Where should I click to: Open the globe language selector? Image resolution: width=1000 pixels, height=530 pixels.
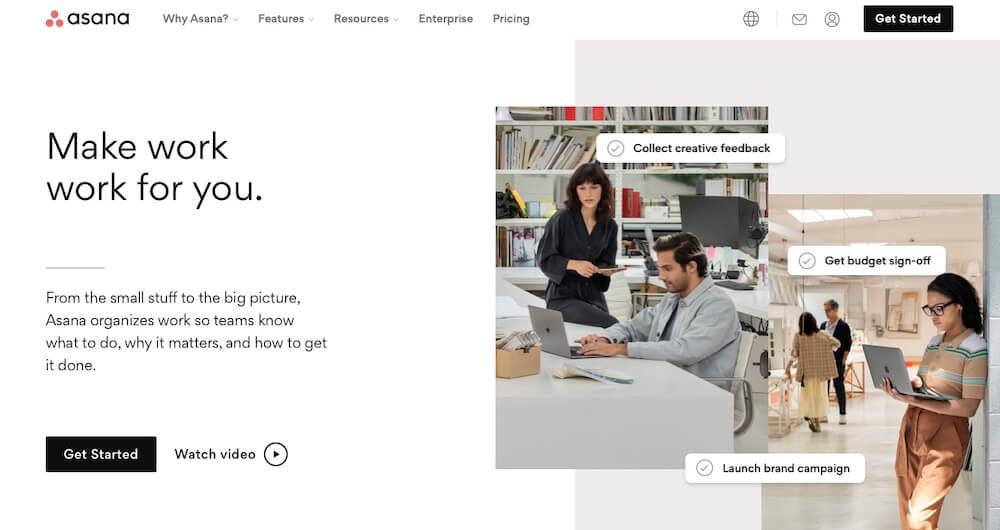751,19
